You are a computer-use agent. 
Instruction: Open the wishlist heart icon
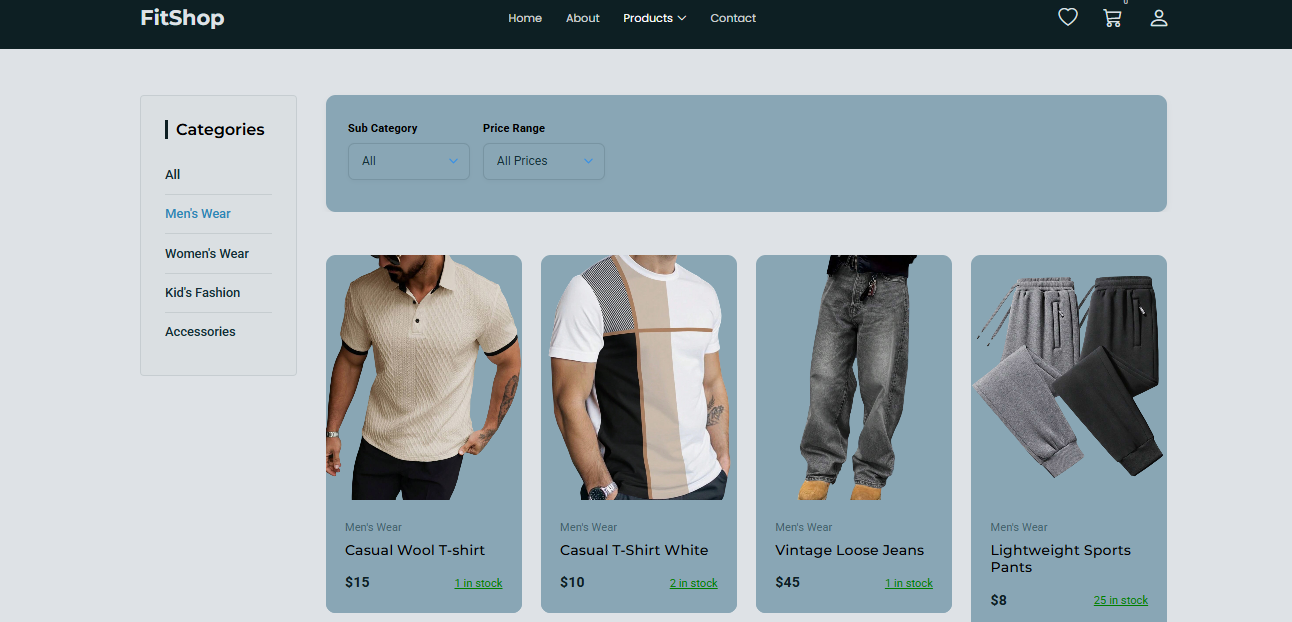(x=1068, y=17)
